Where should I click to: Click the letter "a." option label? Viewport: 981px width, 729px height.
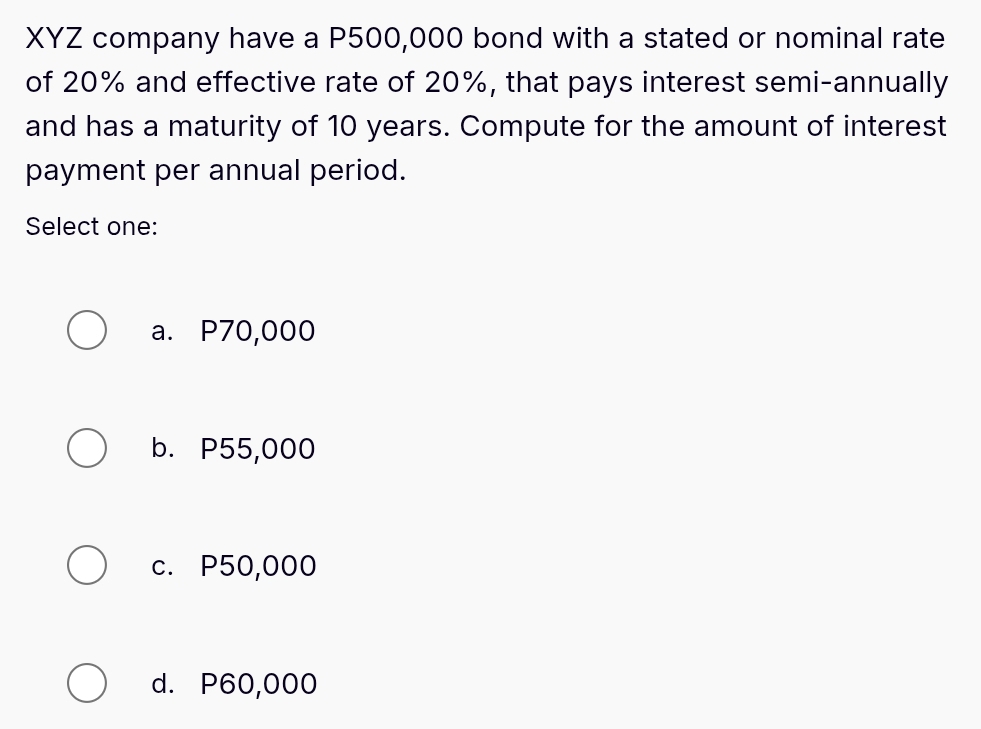pyautogui.click(x=163, y=331)
